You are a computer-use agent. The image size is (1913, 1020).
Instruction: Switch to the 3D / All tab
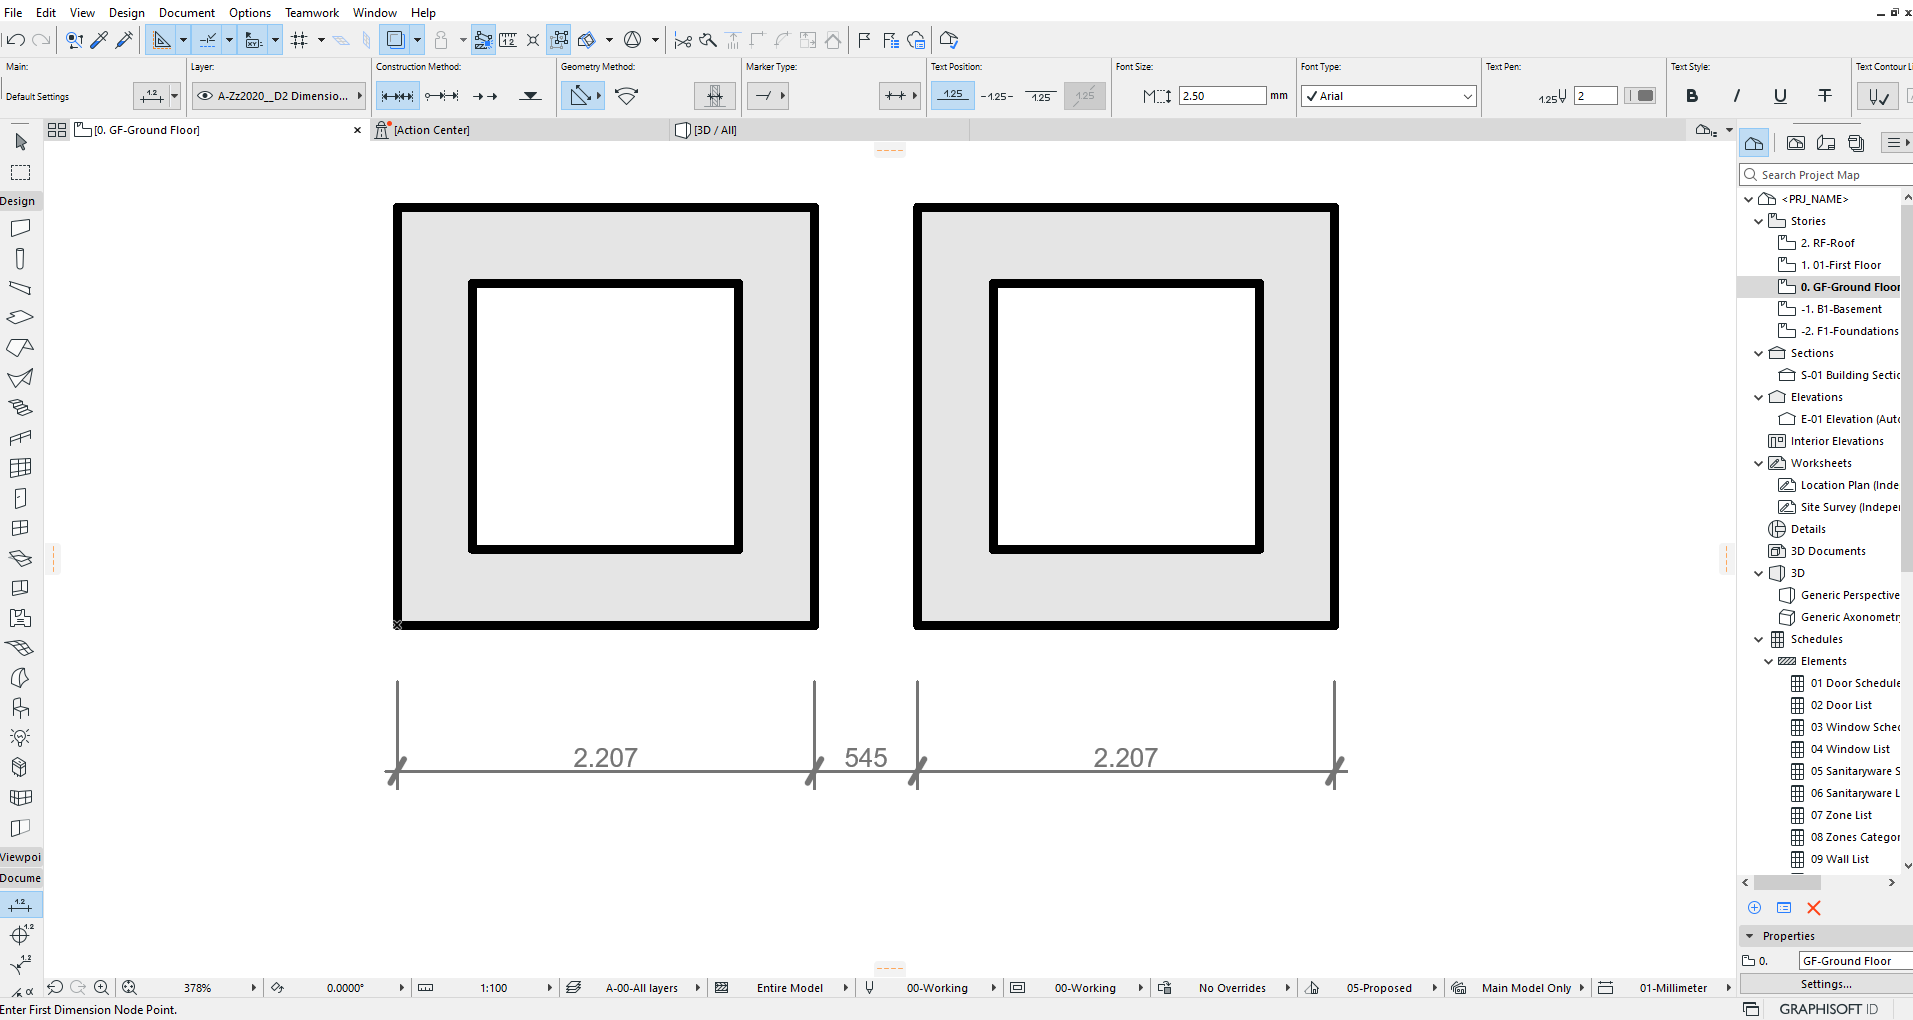click(x=715, y=130)
